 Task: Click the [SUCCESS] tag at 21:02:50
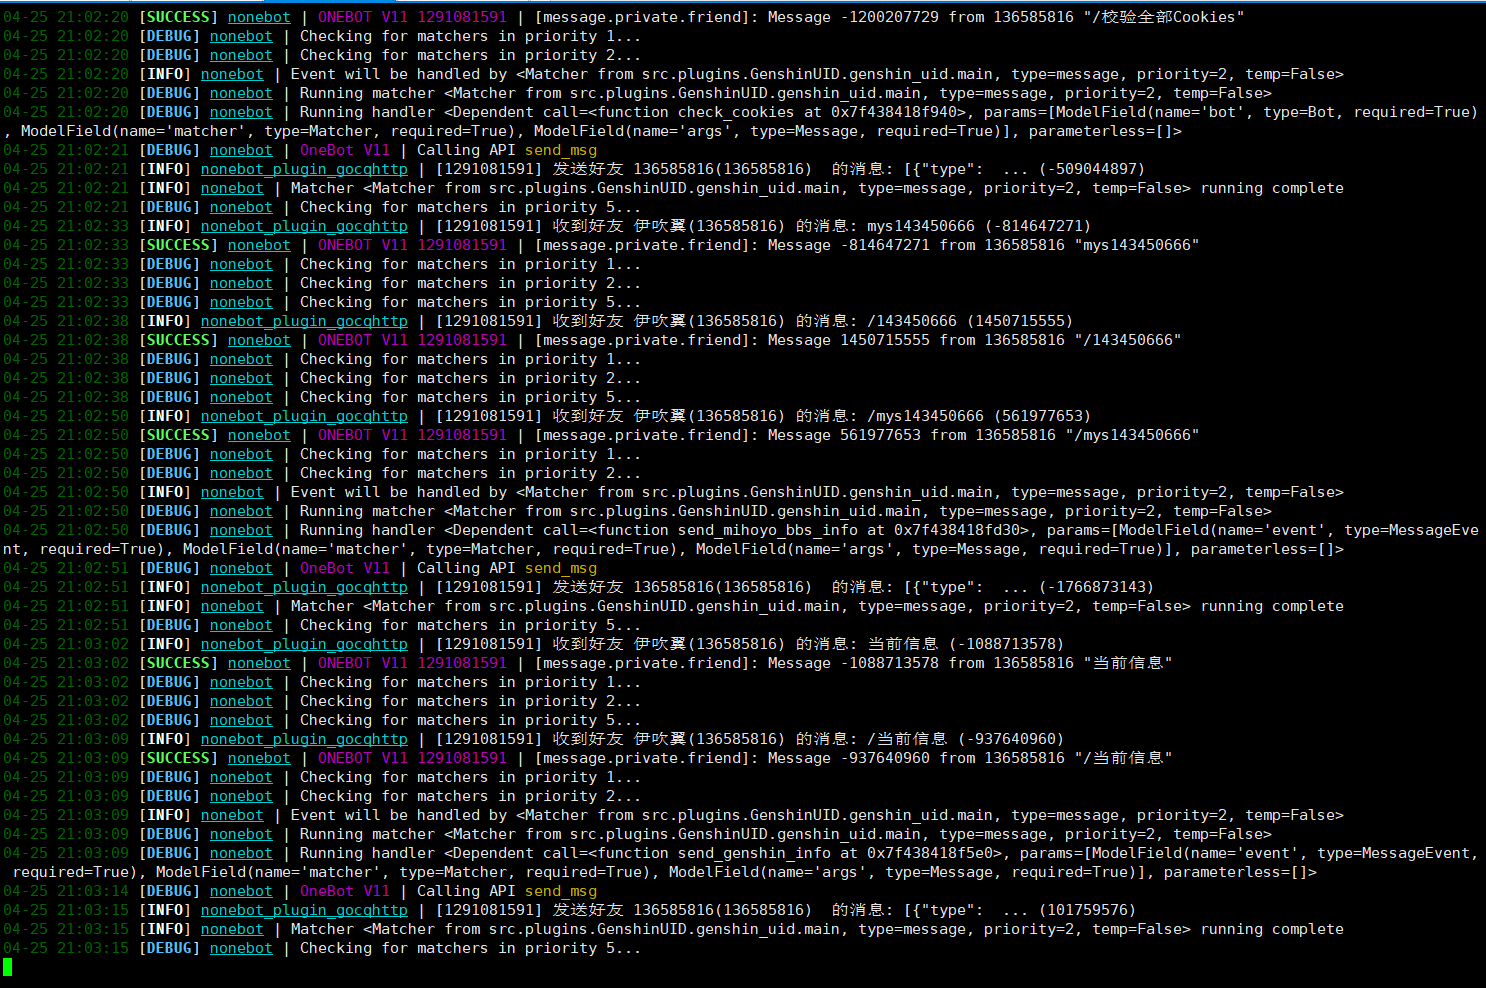[x=178, y=435]
